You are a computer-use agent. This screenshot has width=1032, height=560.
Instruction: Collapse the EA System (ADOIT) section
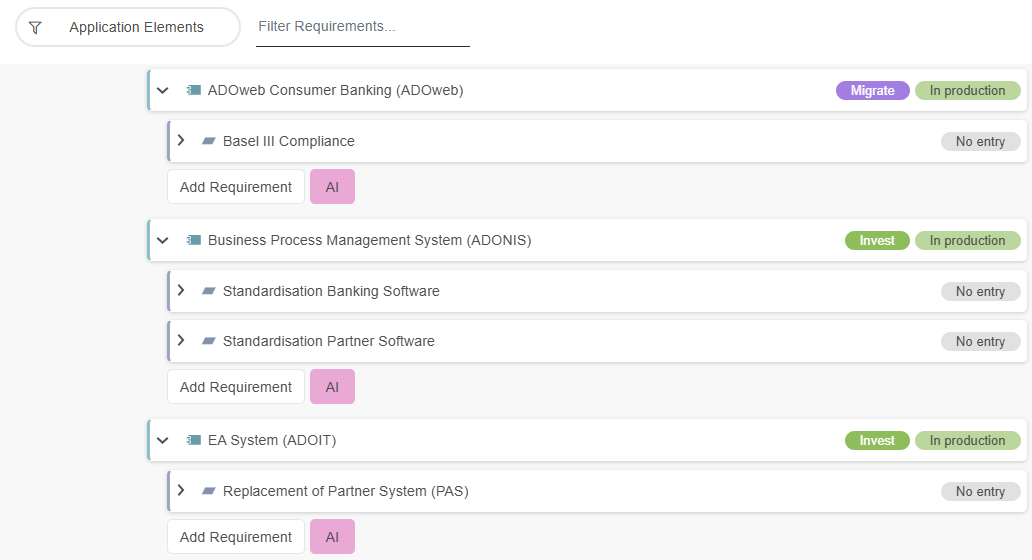click(x=163, y=441)
